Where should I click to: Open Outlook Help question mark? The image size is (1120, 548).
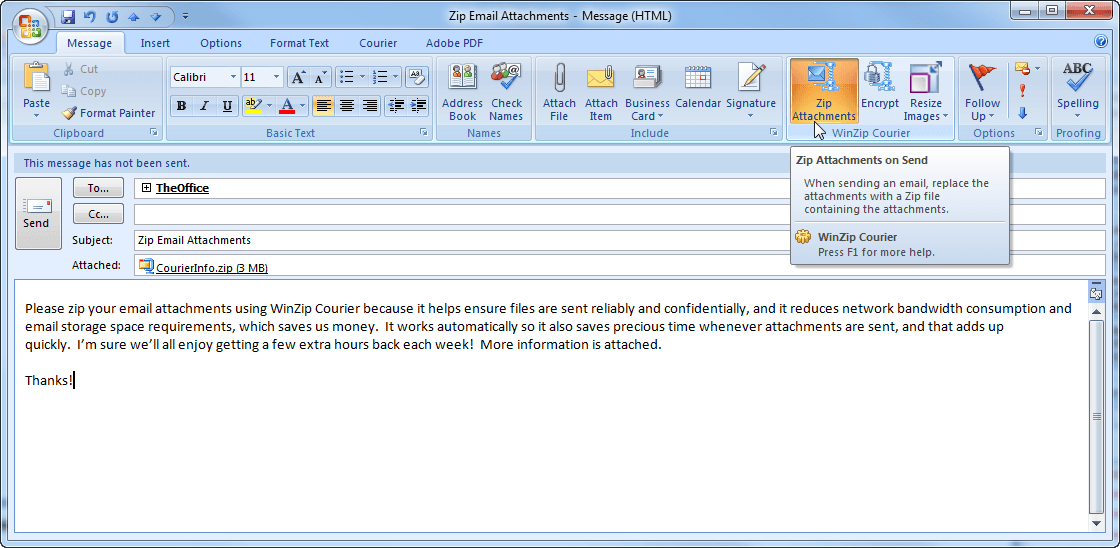(1101, 41)
